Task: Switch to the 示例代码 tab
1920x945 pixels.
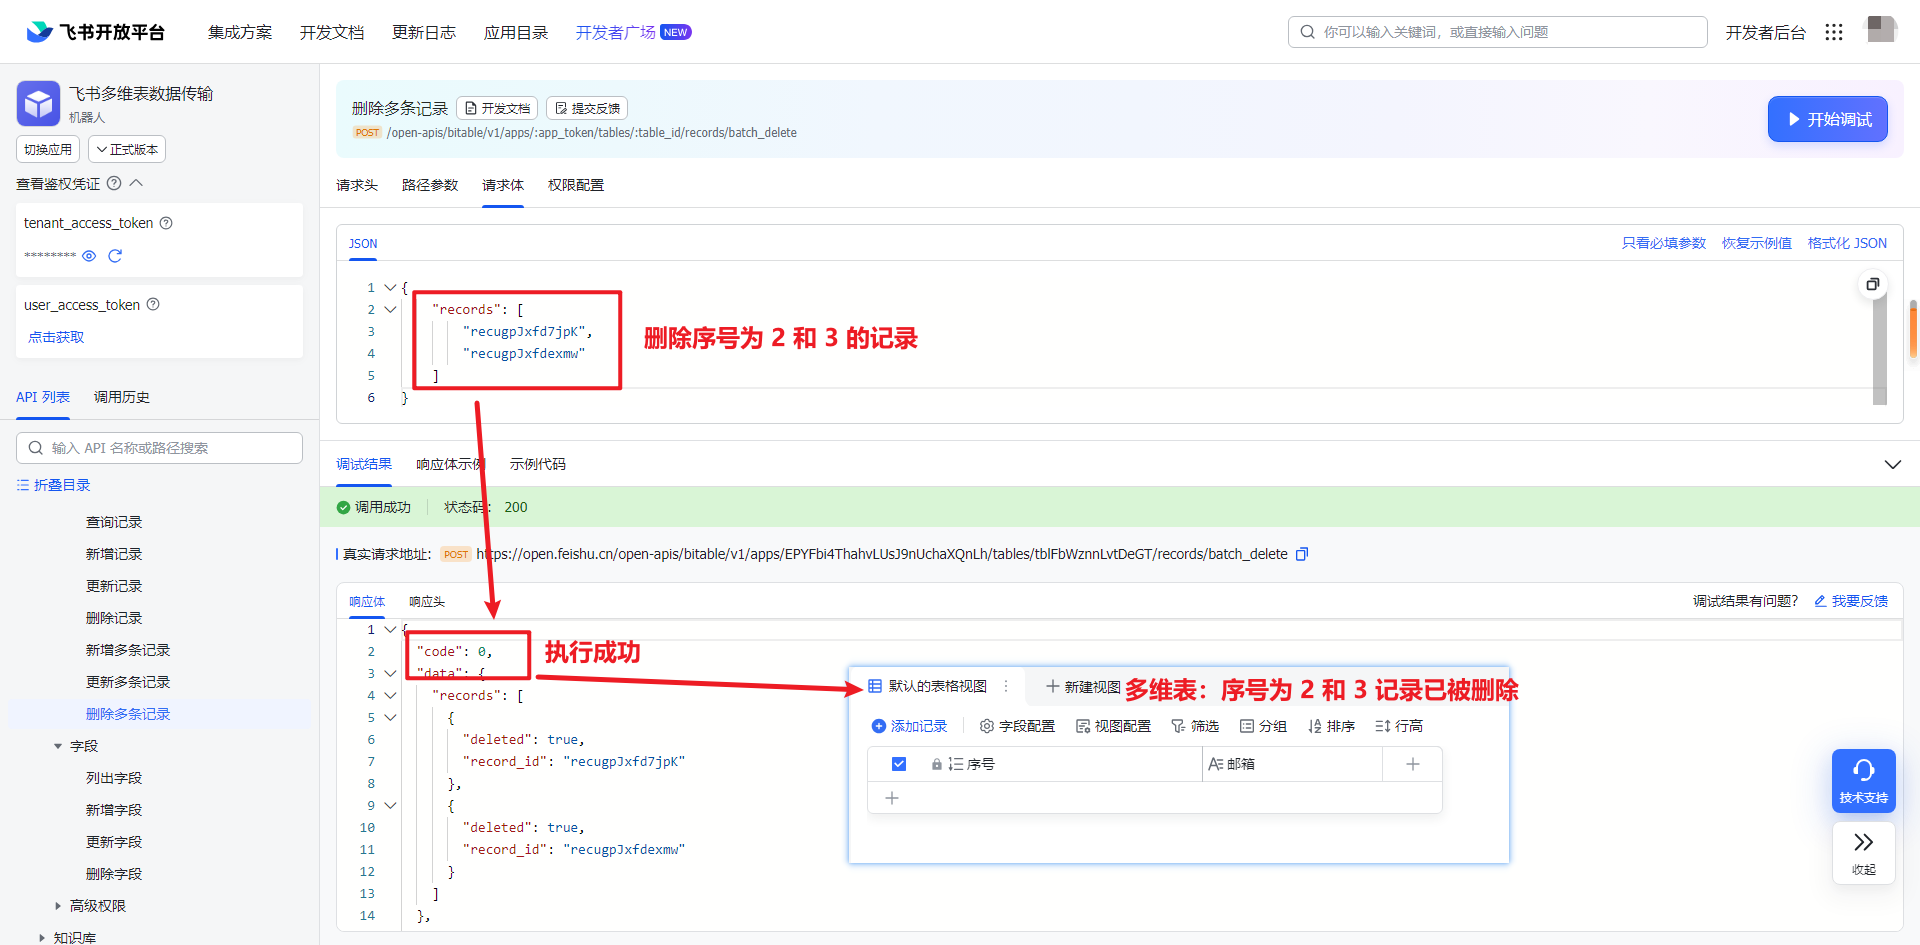Action: [x=538, y=464]
